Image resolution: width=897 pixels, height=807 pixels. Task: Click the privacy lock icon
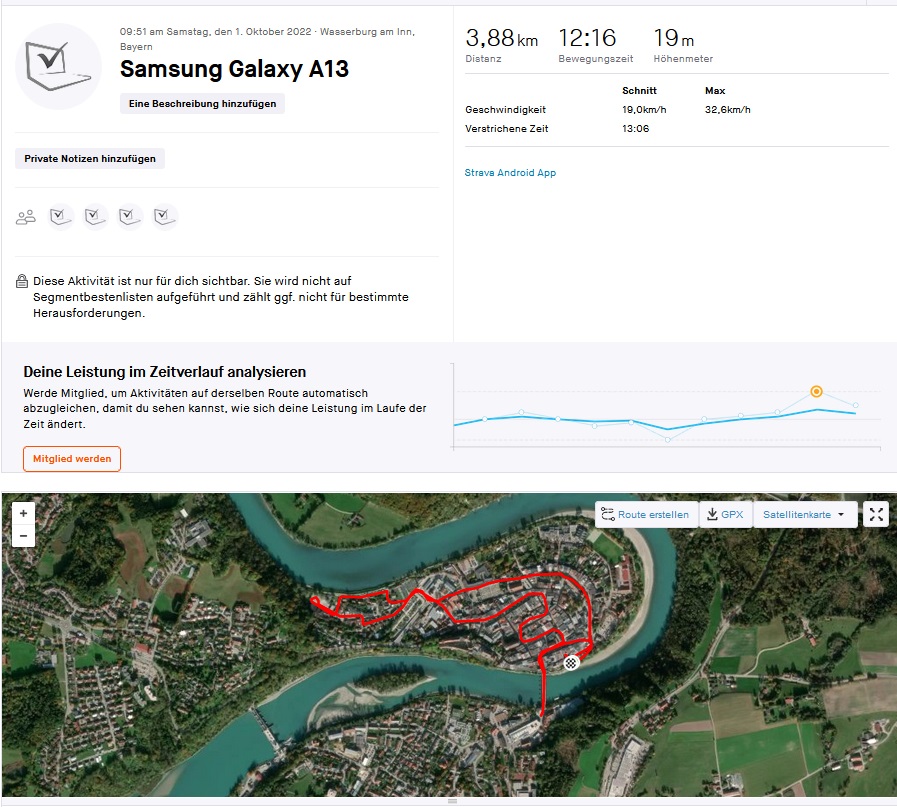pos(22,282)
